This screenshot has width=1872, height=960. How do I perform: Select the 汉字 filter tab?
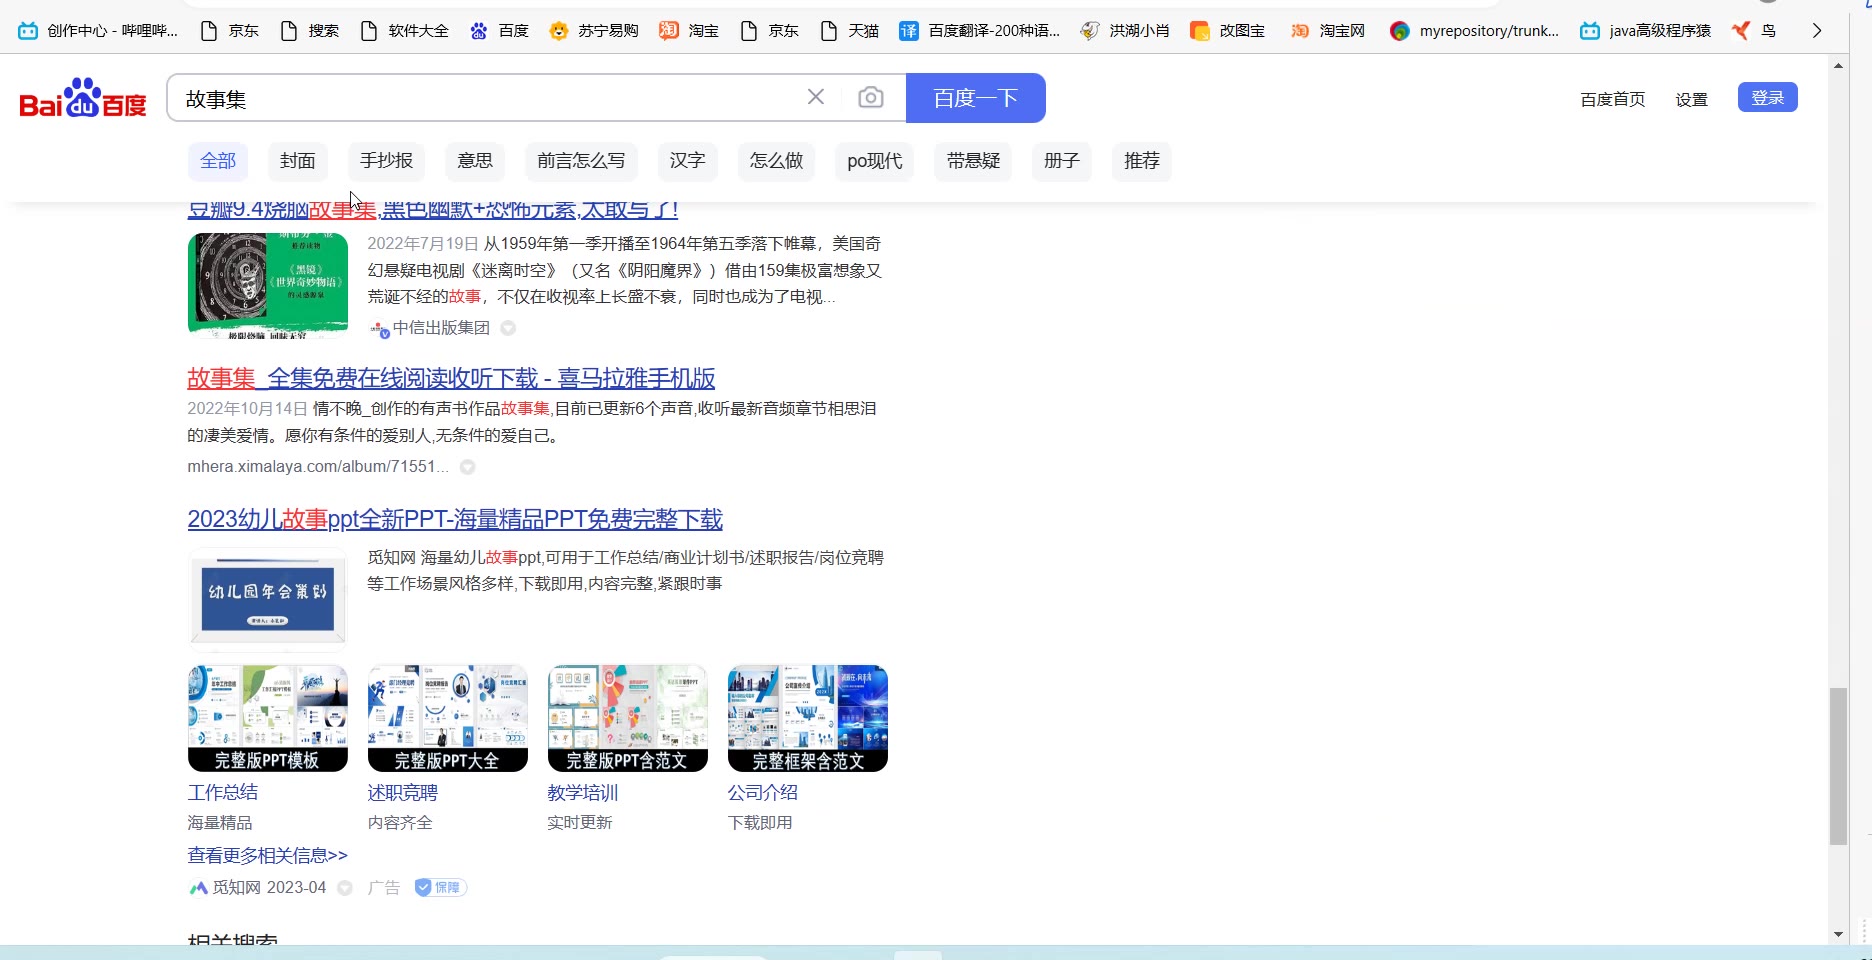688,161
